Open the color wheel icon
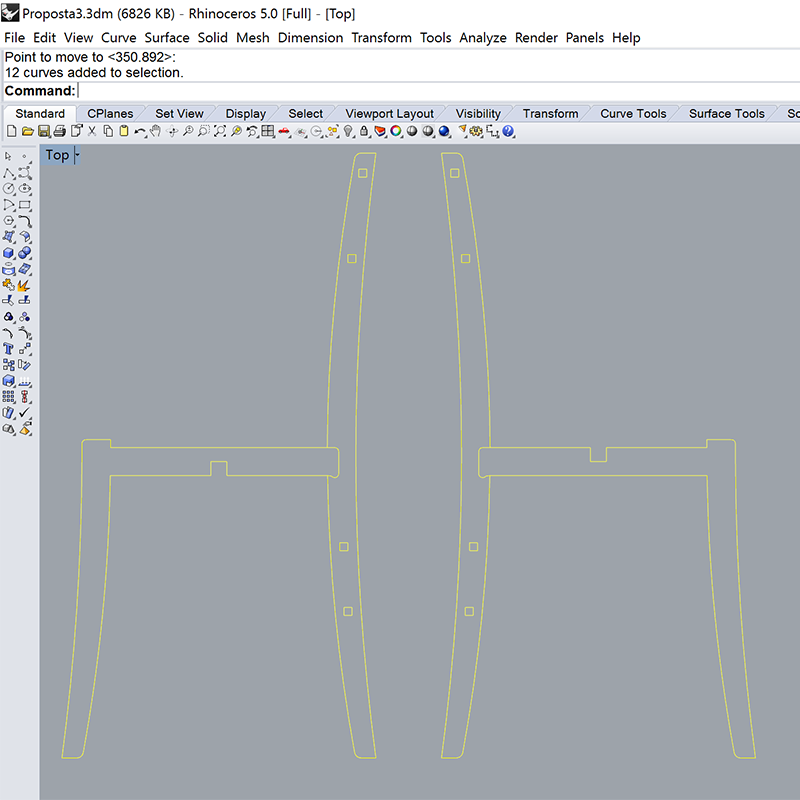The width and height of the screenshot is (800, 800). pyautogui.click(x=396, y=131)
